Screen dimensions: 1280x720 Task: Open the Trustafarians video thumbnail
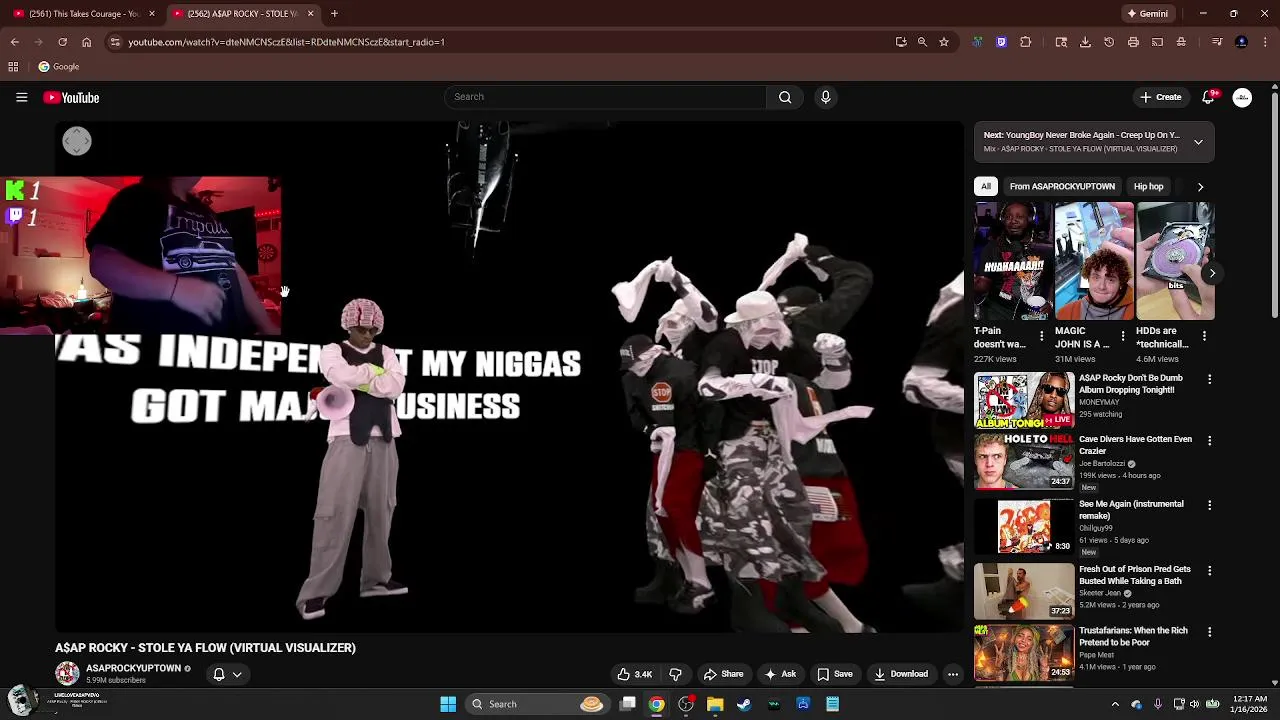tap(1024, 652)
